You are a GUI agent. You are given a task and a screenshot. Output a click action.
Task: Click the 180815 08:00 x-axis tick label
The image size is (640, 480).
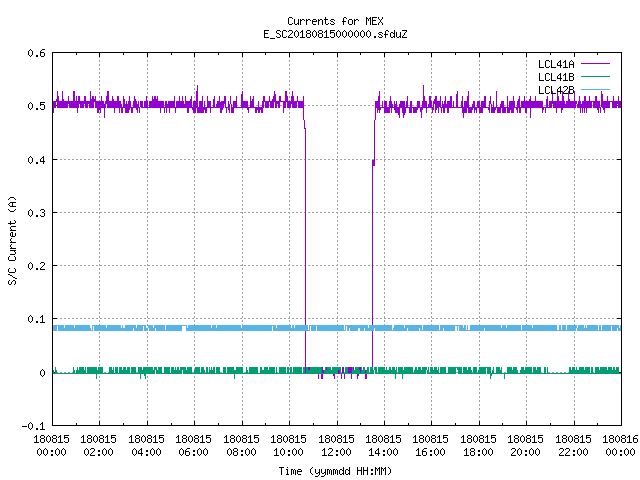point(241,446)
